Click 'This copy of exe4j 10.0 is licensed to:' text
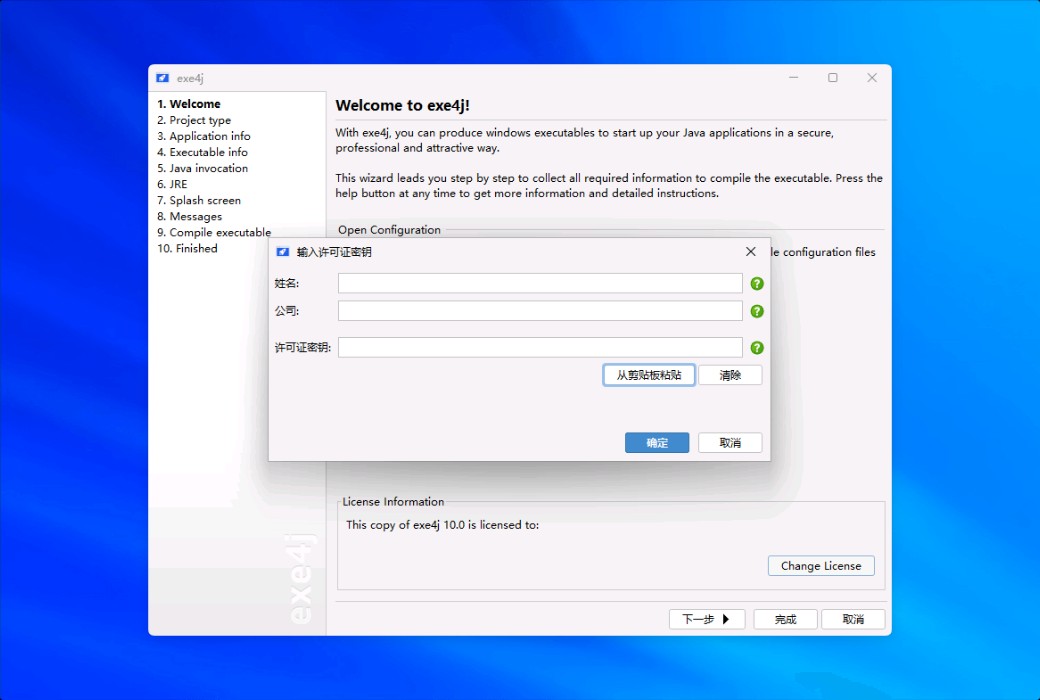This screenshot has width=1040, height=700. (442, 525)
